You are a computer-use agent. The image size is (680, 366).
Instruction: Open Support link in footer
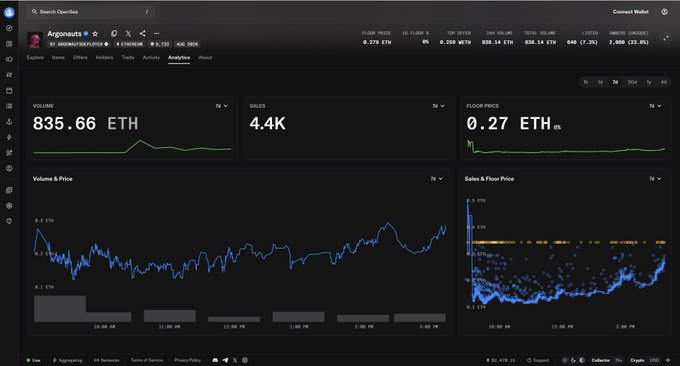[538, 360]
